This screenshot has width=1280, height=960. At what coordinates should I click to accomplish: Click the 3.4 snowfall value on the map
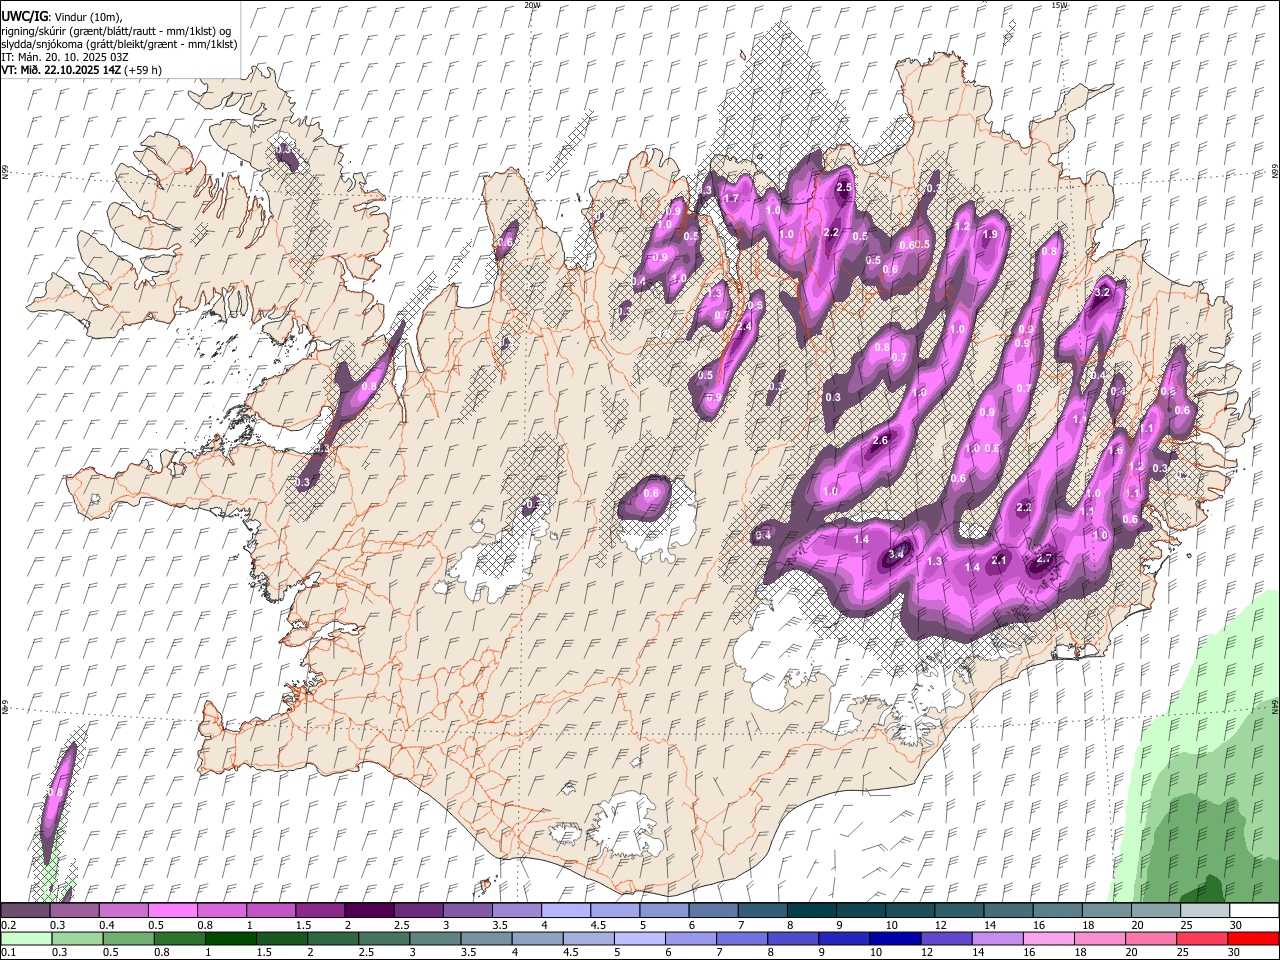897,554
